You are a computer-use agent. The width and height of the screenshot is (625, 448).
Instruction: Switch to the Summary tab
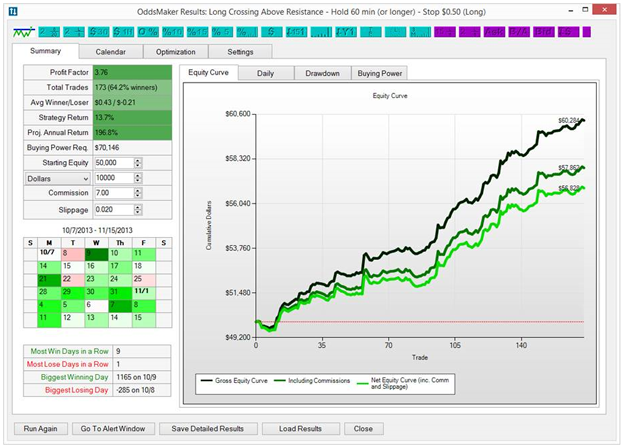coord(45,51)
